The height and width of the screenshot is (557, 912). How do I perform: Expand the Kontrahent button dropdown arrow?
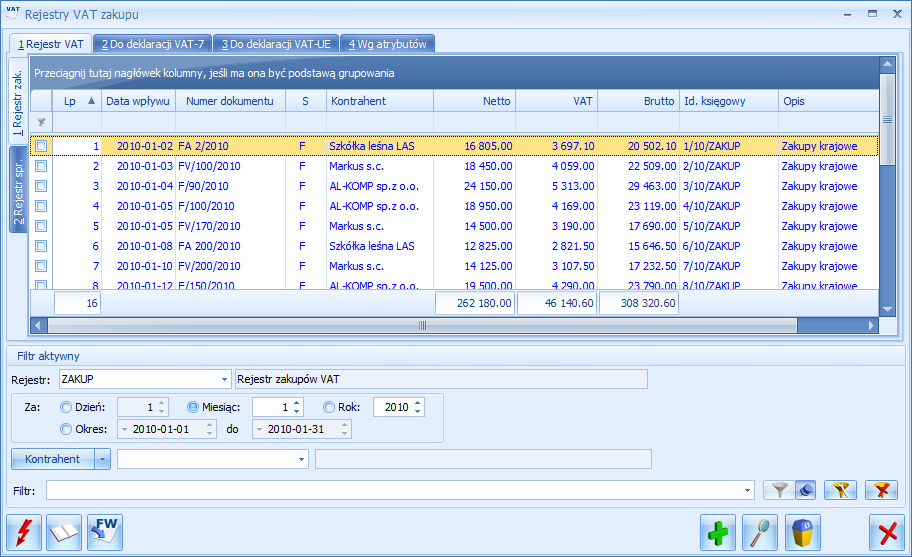[102, 459]
